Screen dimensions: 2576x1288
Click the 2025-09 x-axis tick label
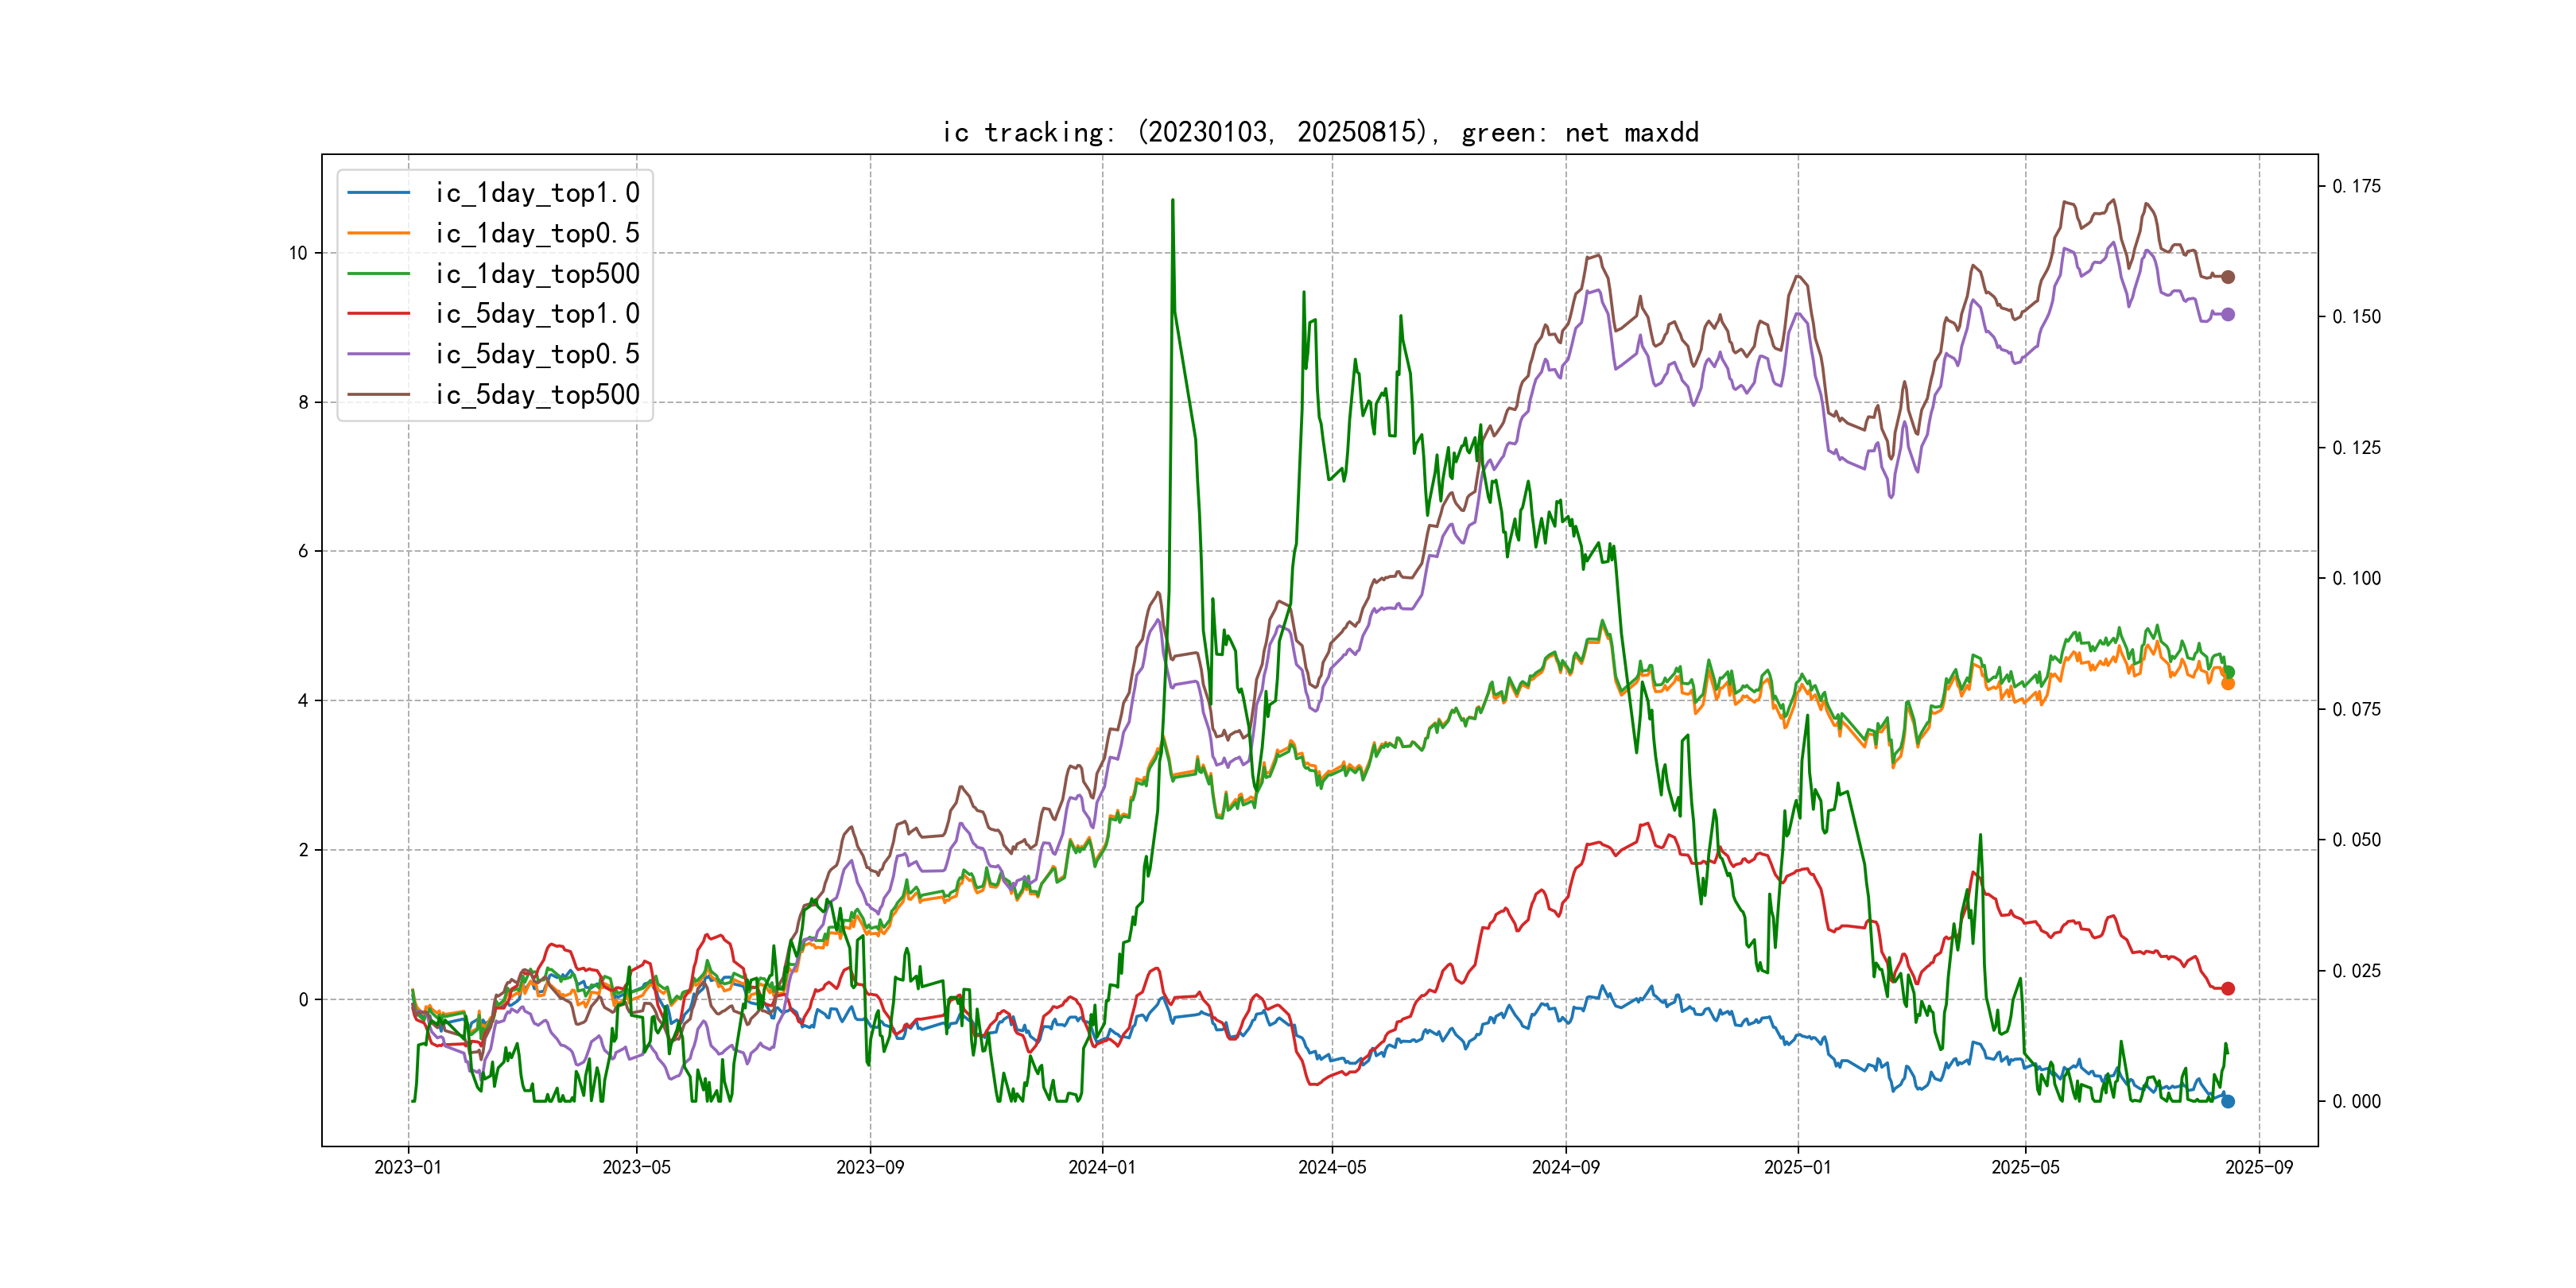point(2259,1167)
